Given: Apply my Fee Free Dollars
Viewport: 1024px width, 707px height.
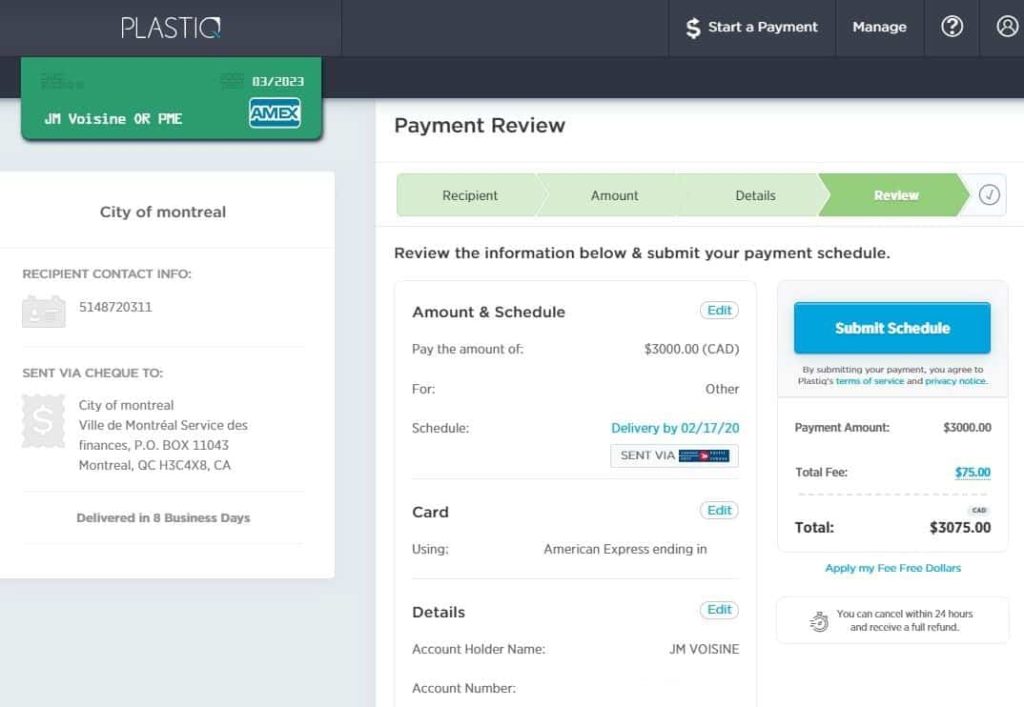Looking at the screenshot, I should (x=892, y=568).
